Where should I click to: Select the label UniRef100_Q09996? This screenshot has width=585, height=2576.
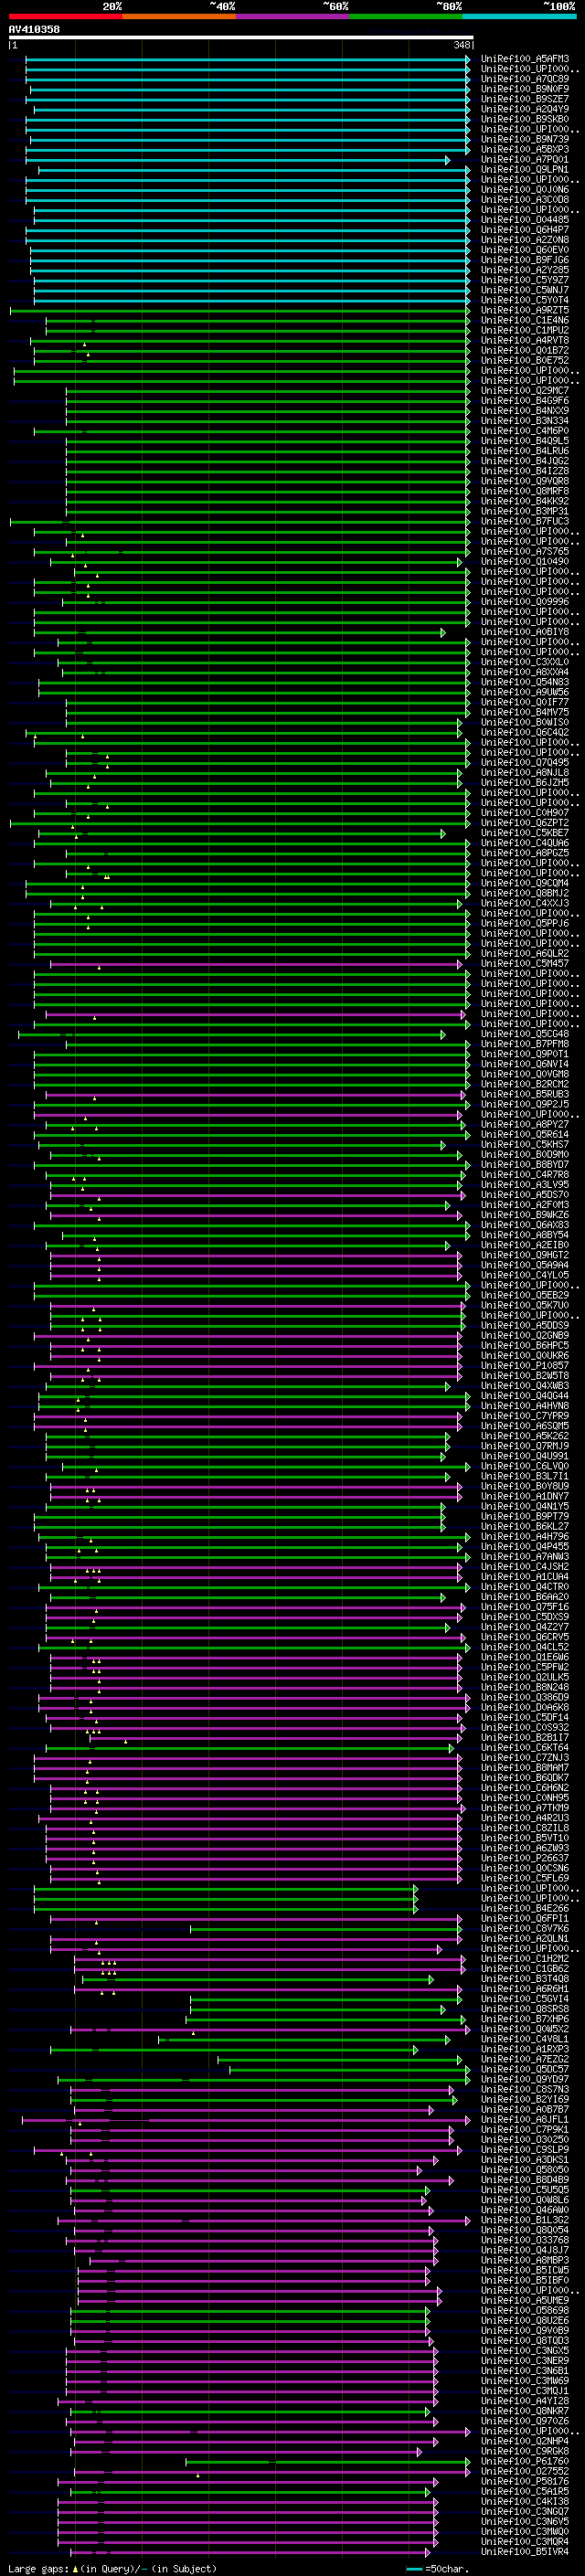tap(525, 602)
